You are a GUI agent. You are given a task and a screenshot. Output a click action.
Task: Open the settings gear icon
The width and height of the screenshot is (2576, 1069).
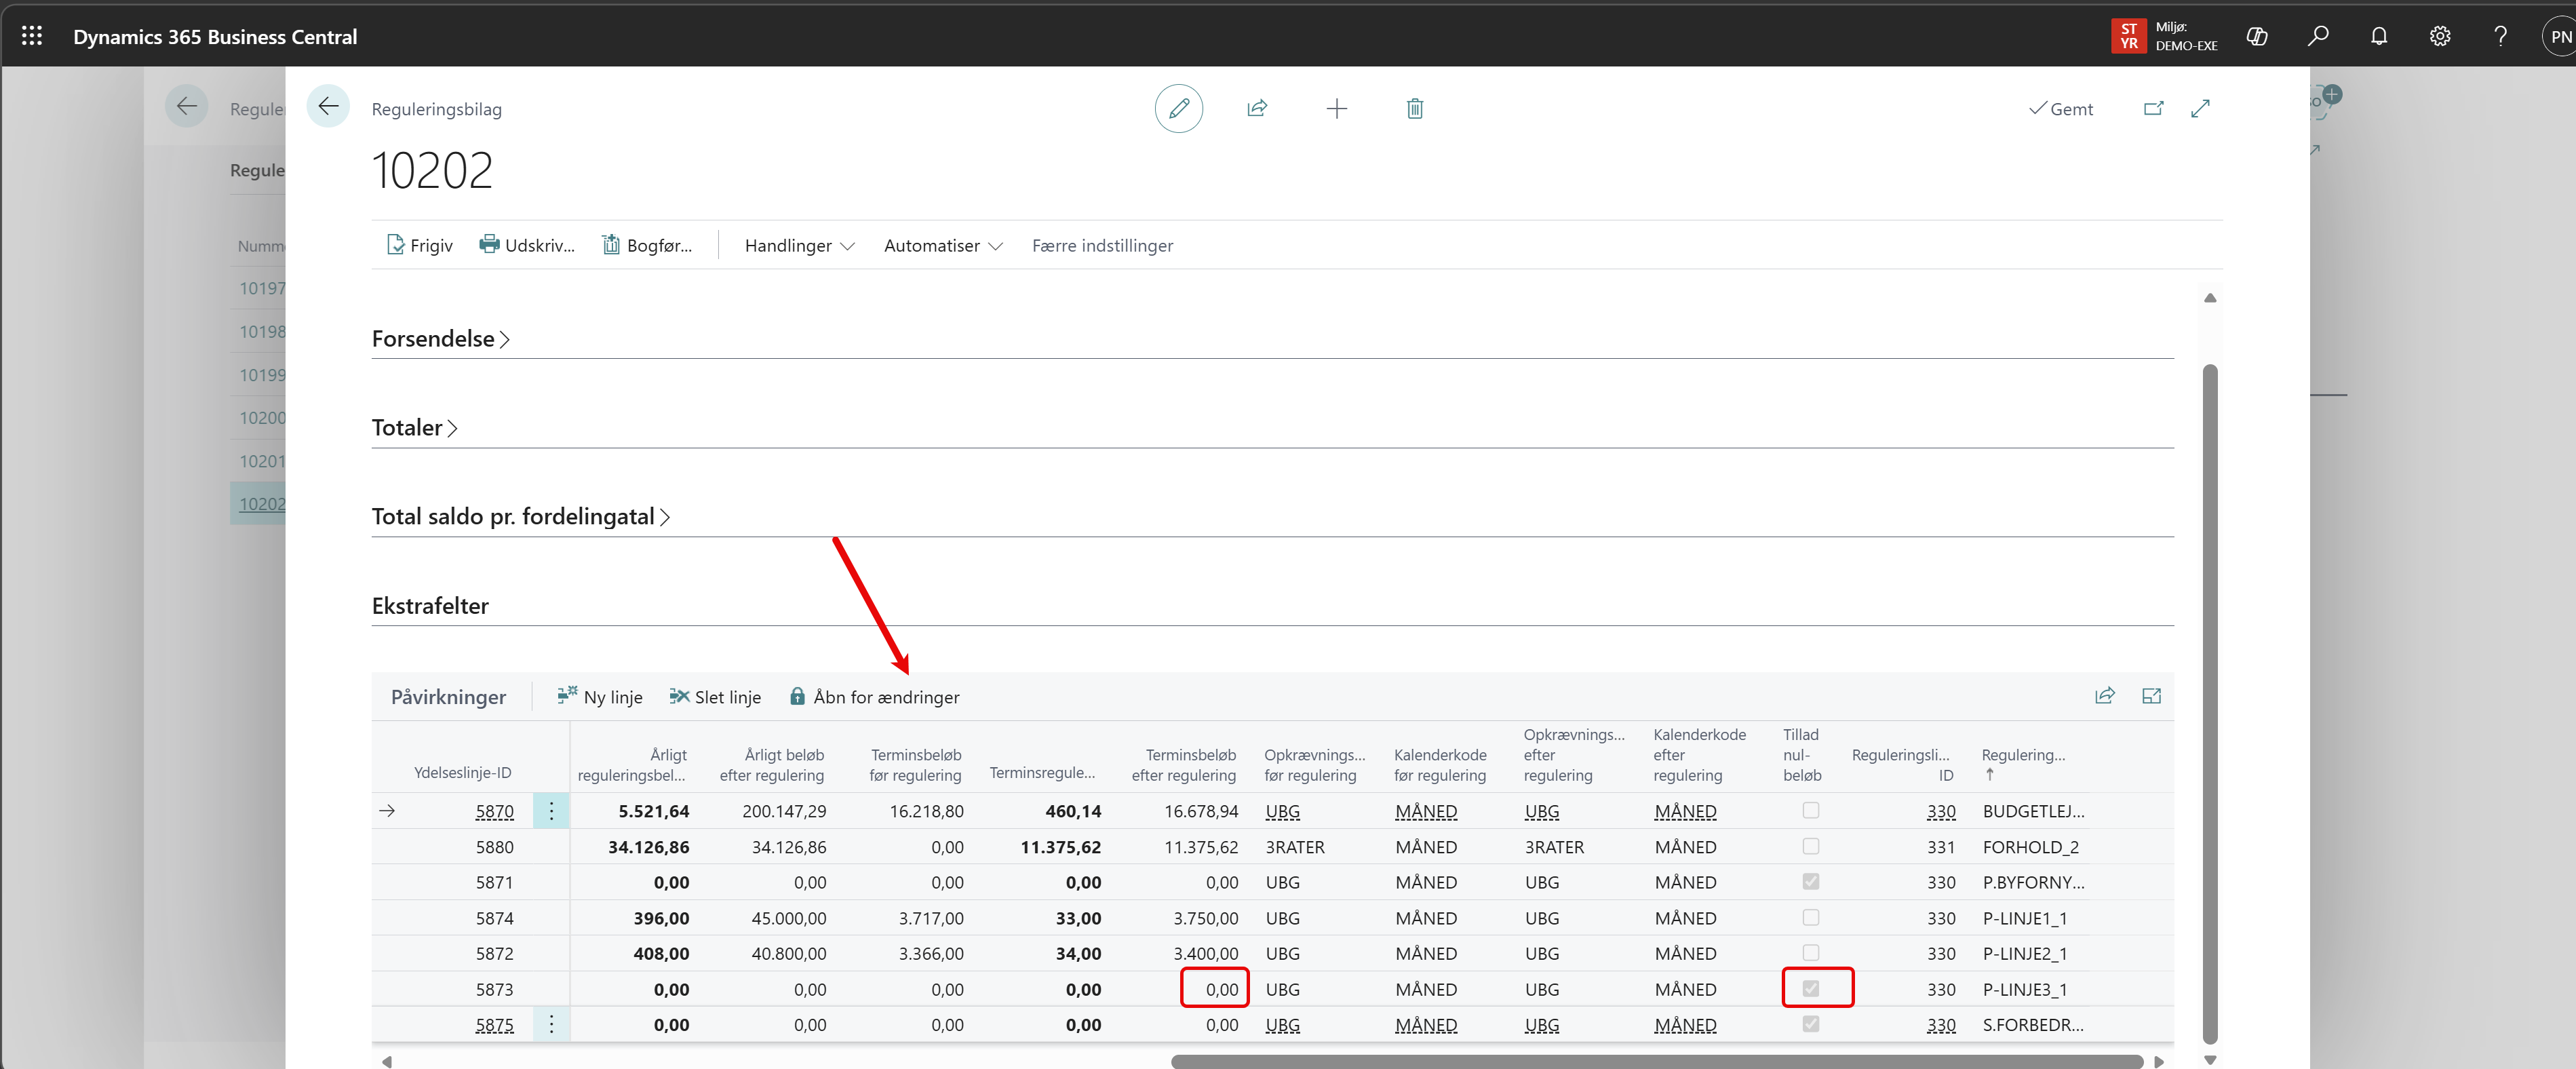[x=2439, y=36]
